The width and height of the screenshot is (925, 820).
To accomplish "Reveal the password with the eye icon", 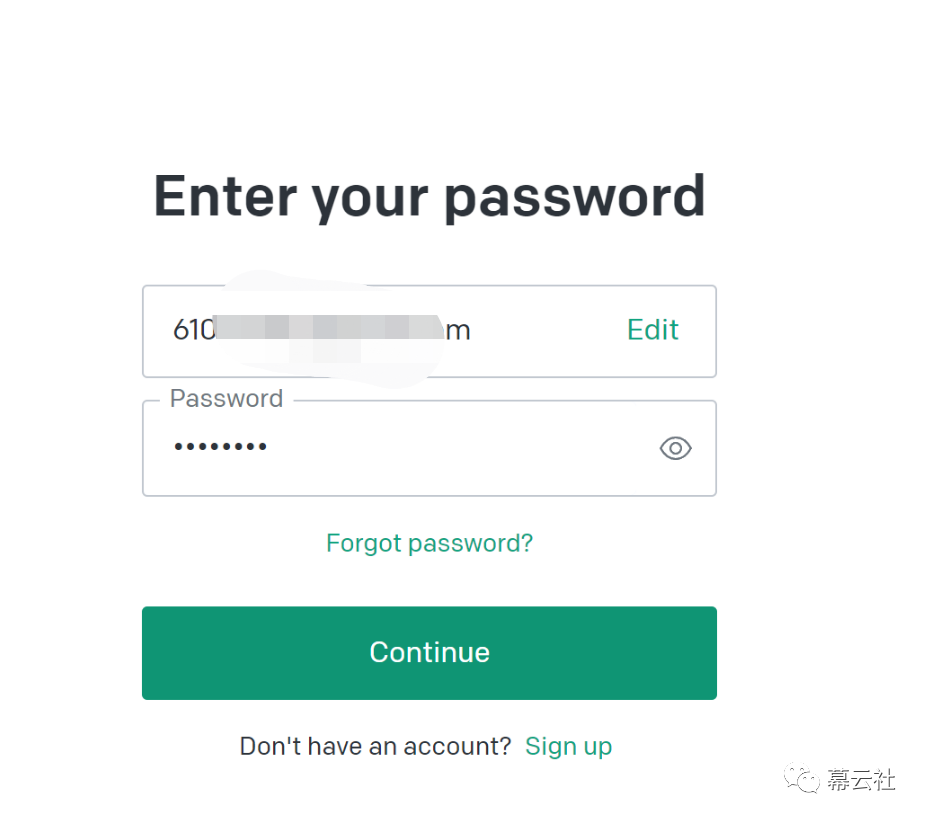I will [x=675, y=449].
